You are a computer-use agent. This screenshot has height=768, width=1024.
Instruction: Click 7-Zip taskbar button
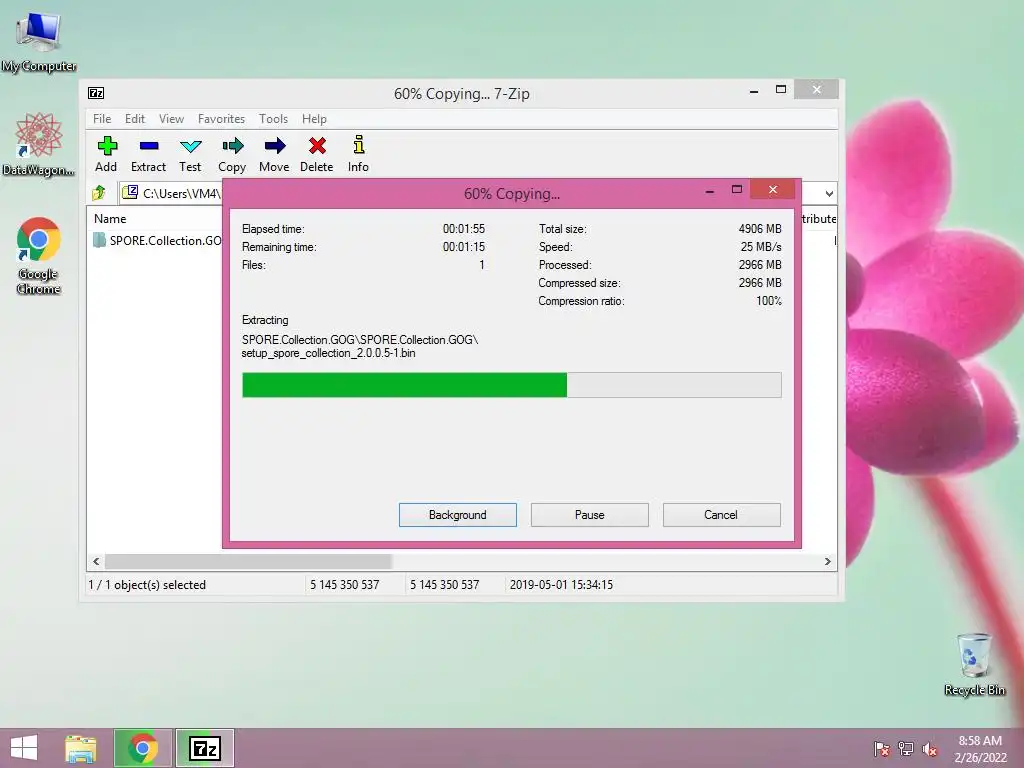tap(204, 748)
